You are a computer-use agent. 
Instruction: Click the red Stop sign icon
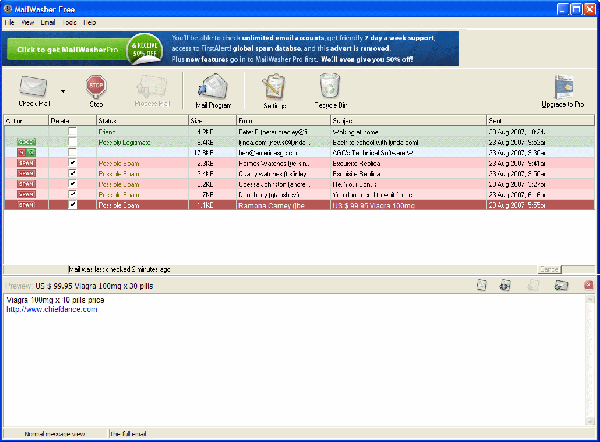pyautogui.click(x=96, y=86)
